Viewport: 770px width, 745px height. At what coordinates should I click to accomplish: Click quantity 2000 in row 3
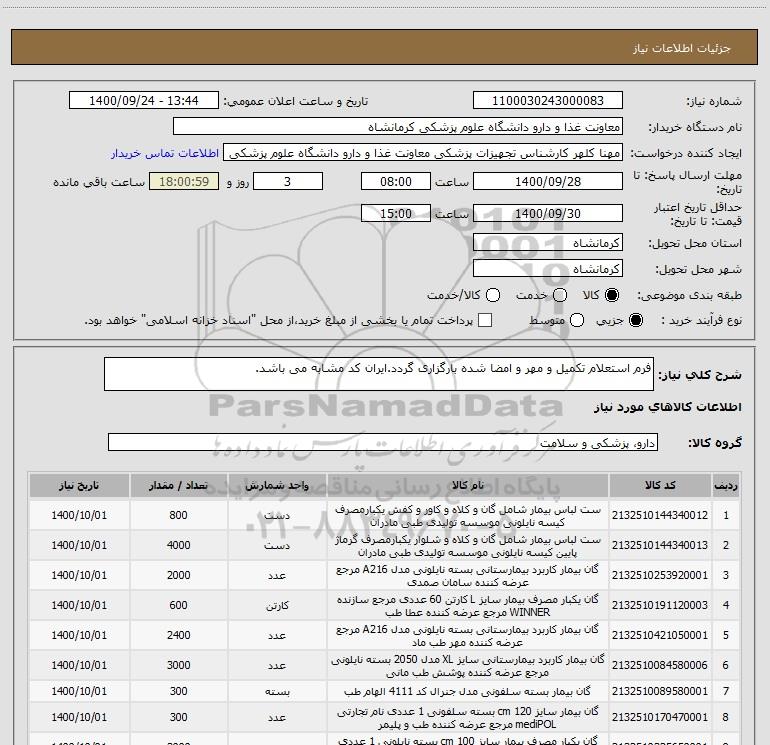(x=178, y=575)
